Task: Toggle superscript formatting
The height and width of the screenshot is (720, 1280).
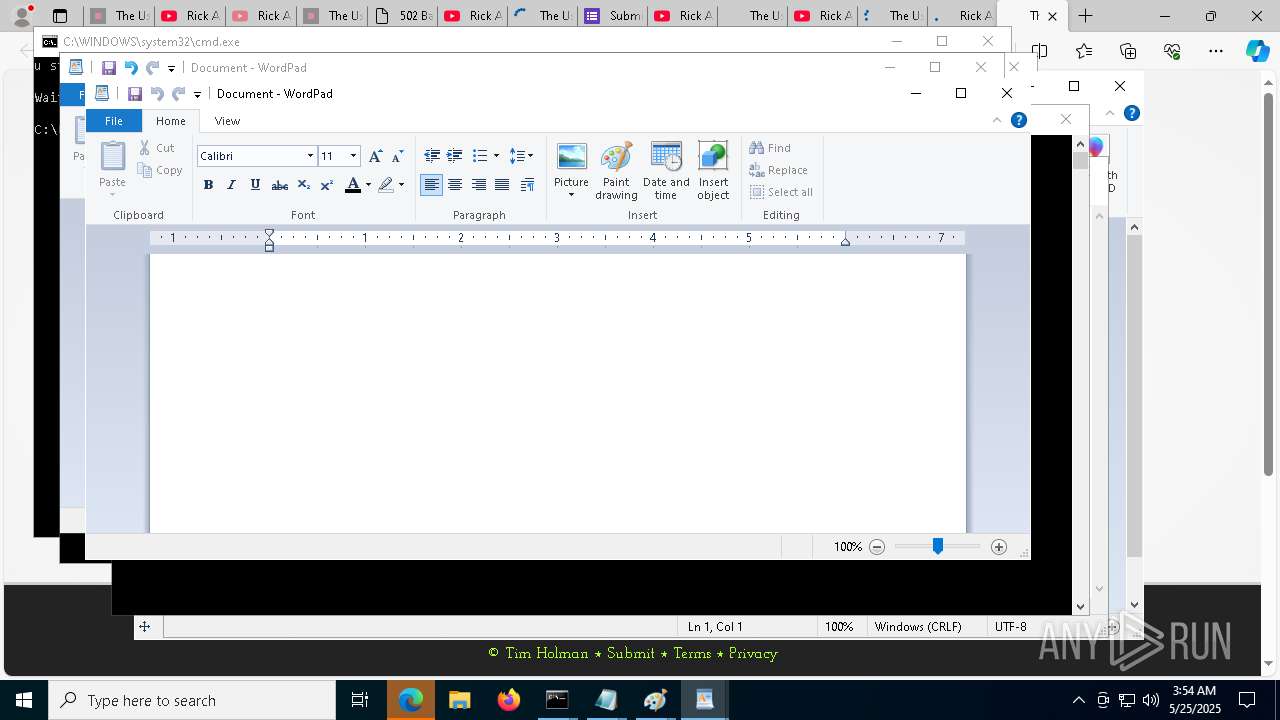Action: [x=327, y=185]
